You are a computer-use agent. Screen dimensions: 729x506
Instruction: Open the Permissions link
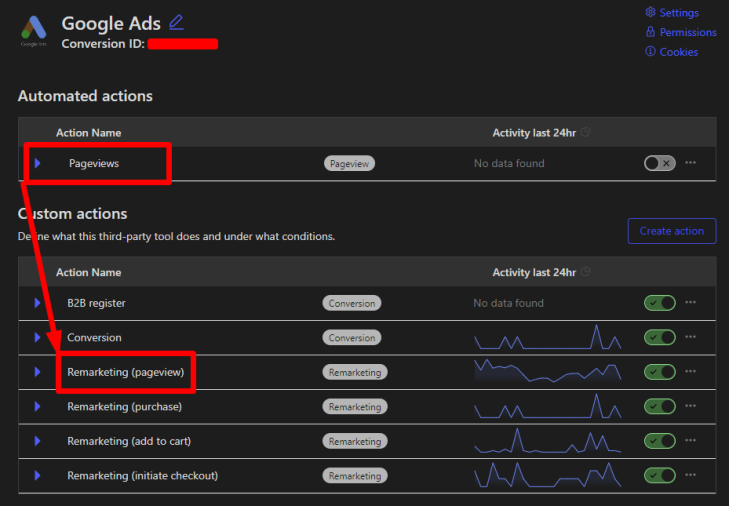687,32
